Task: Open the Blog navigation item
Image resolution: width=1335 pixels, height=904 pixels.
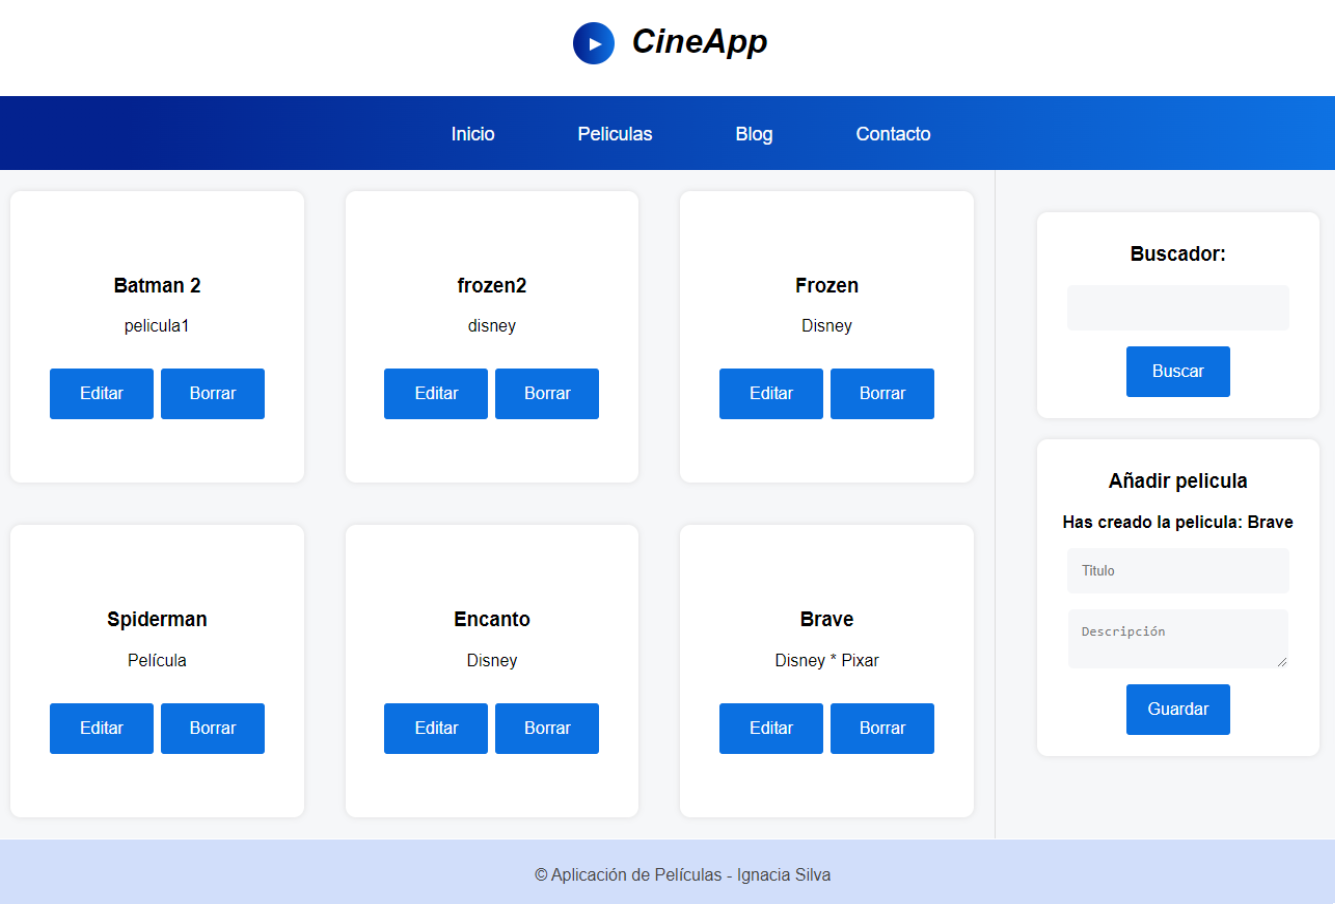Action: [x=754, y=134]
